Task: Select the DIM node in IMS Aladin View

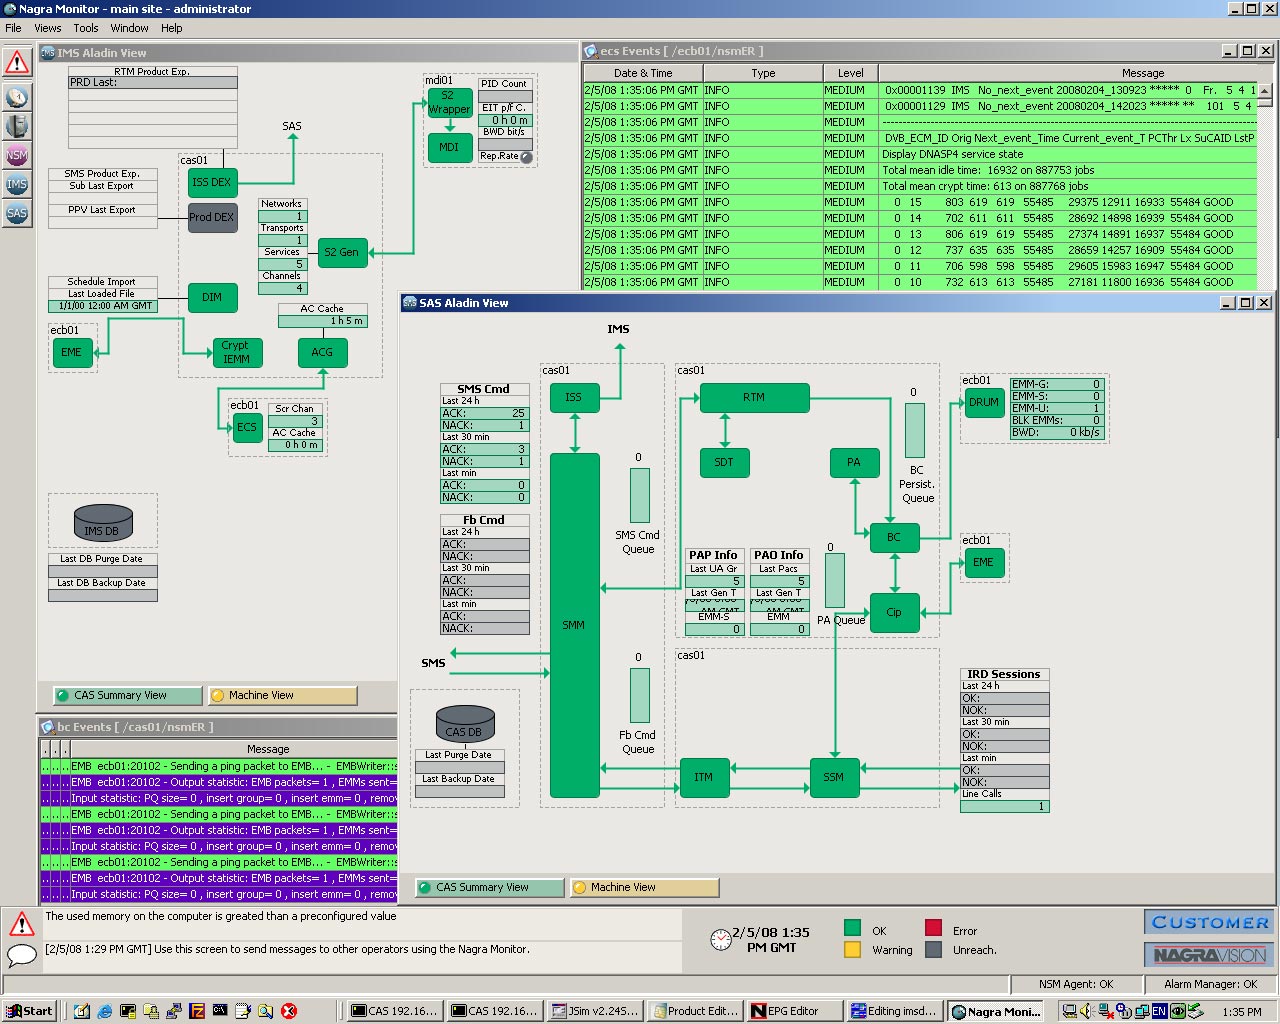Action: tap(212, 297)
